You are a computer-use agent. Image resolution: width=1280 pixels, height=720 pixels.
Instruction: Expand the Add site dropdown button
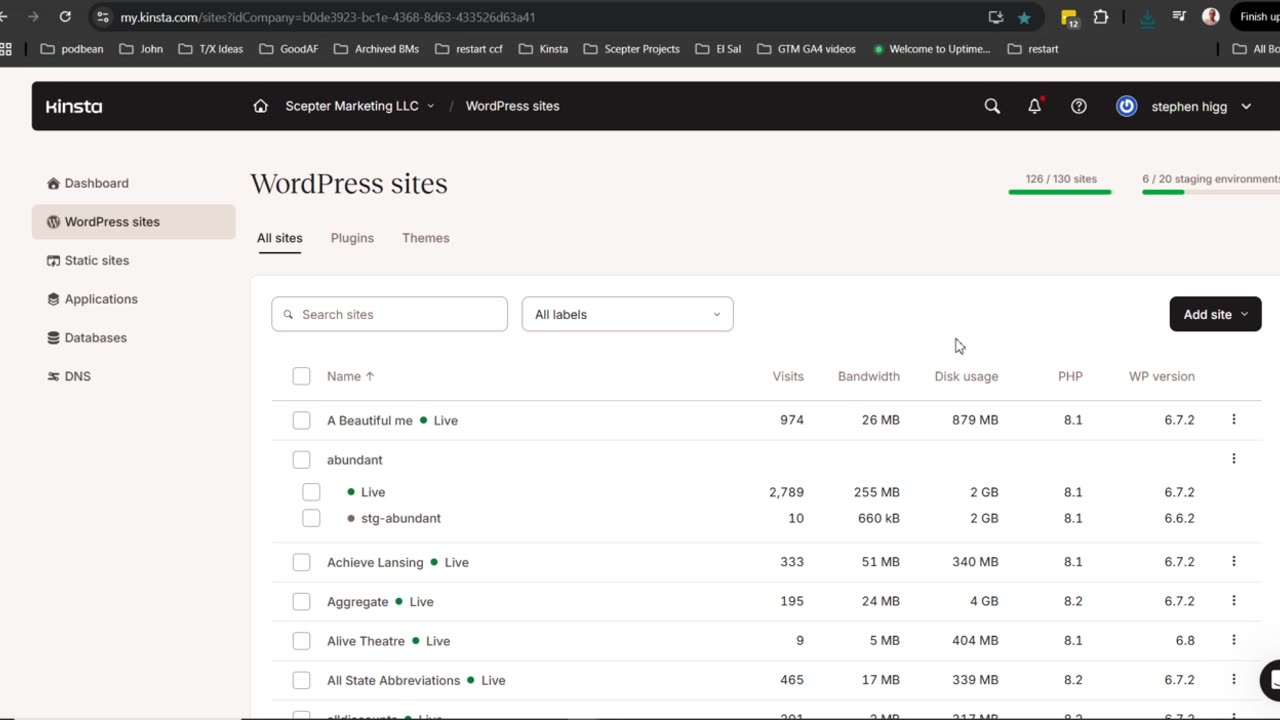coord(1215,314)
